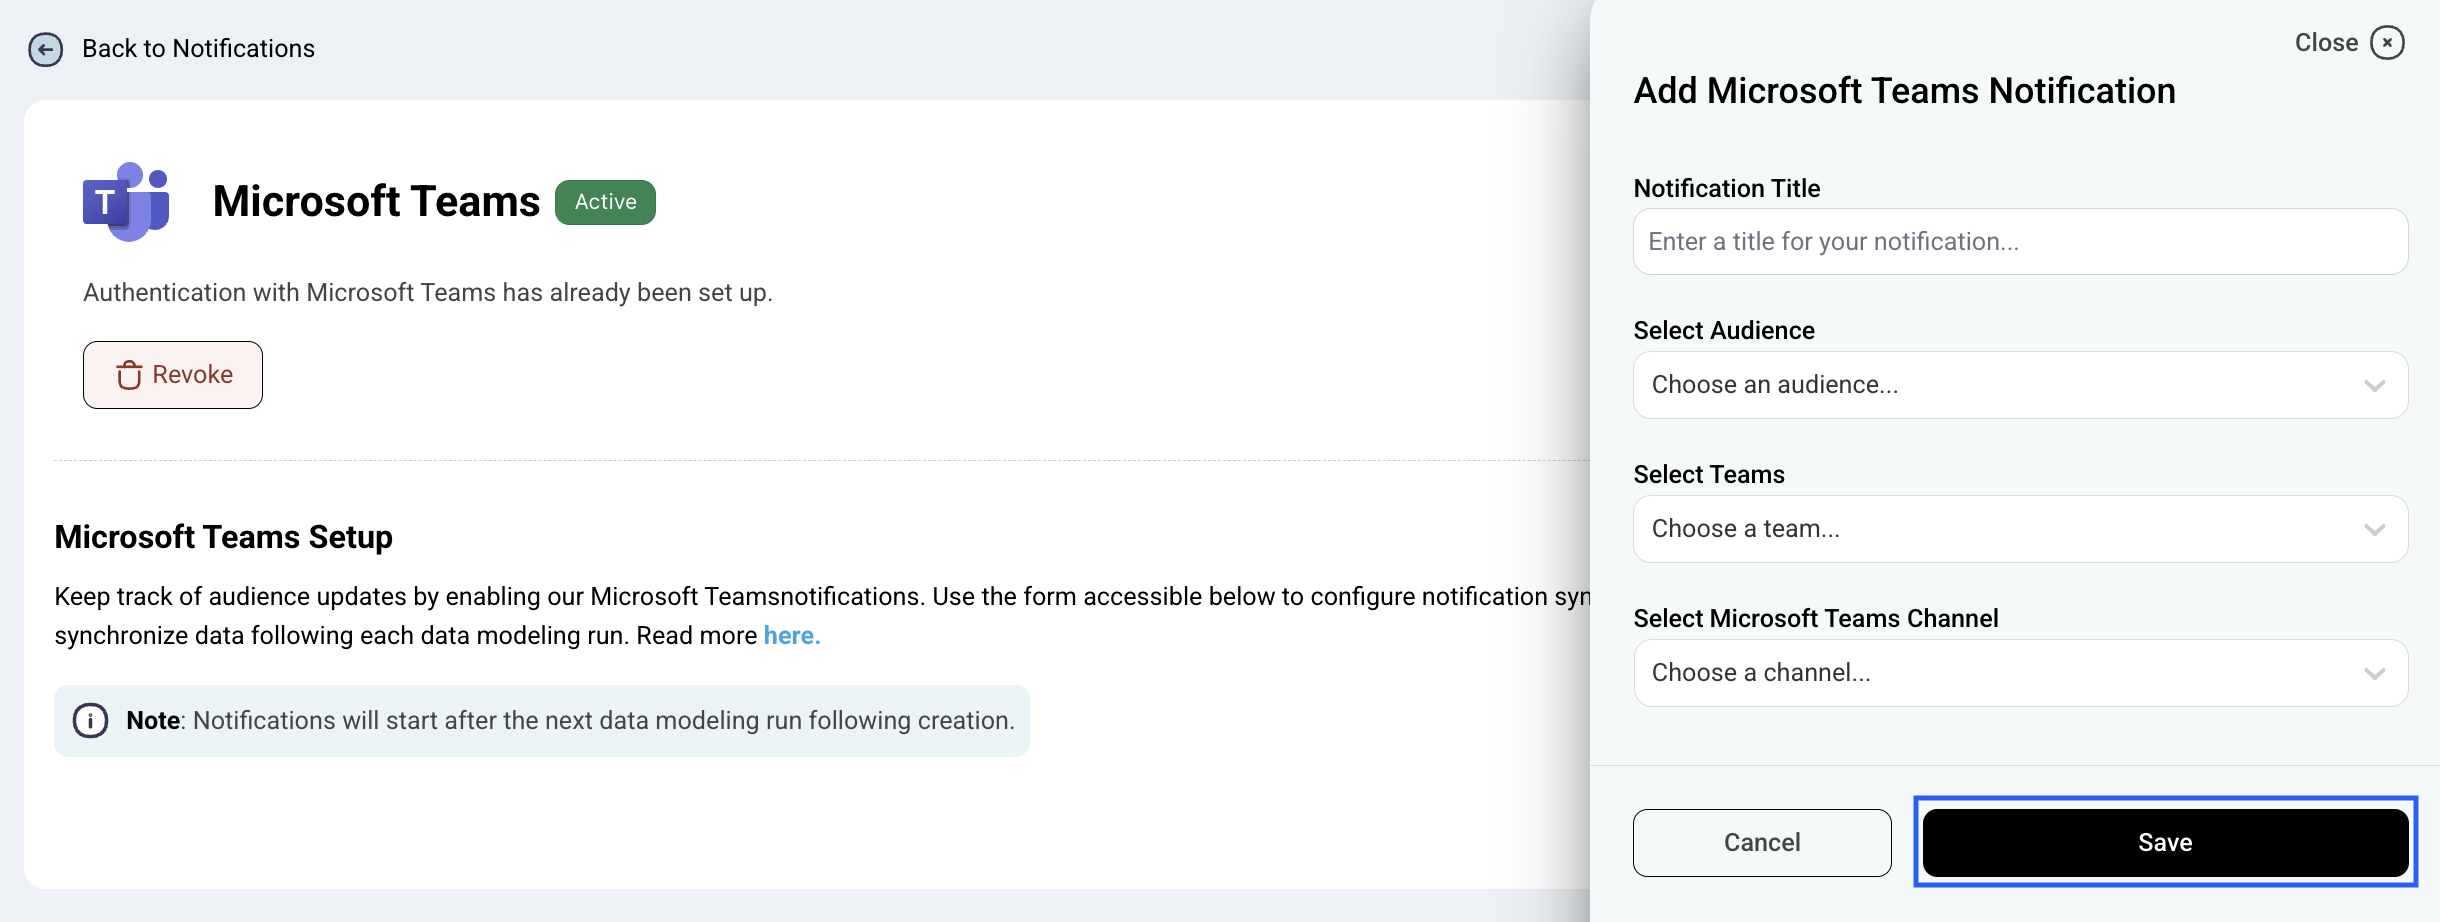Click the Active status badge
This screenshot has height=922, width=2440.
click(605, 202)
